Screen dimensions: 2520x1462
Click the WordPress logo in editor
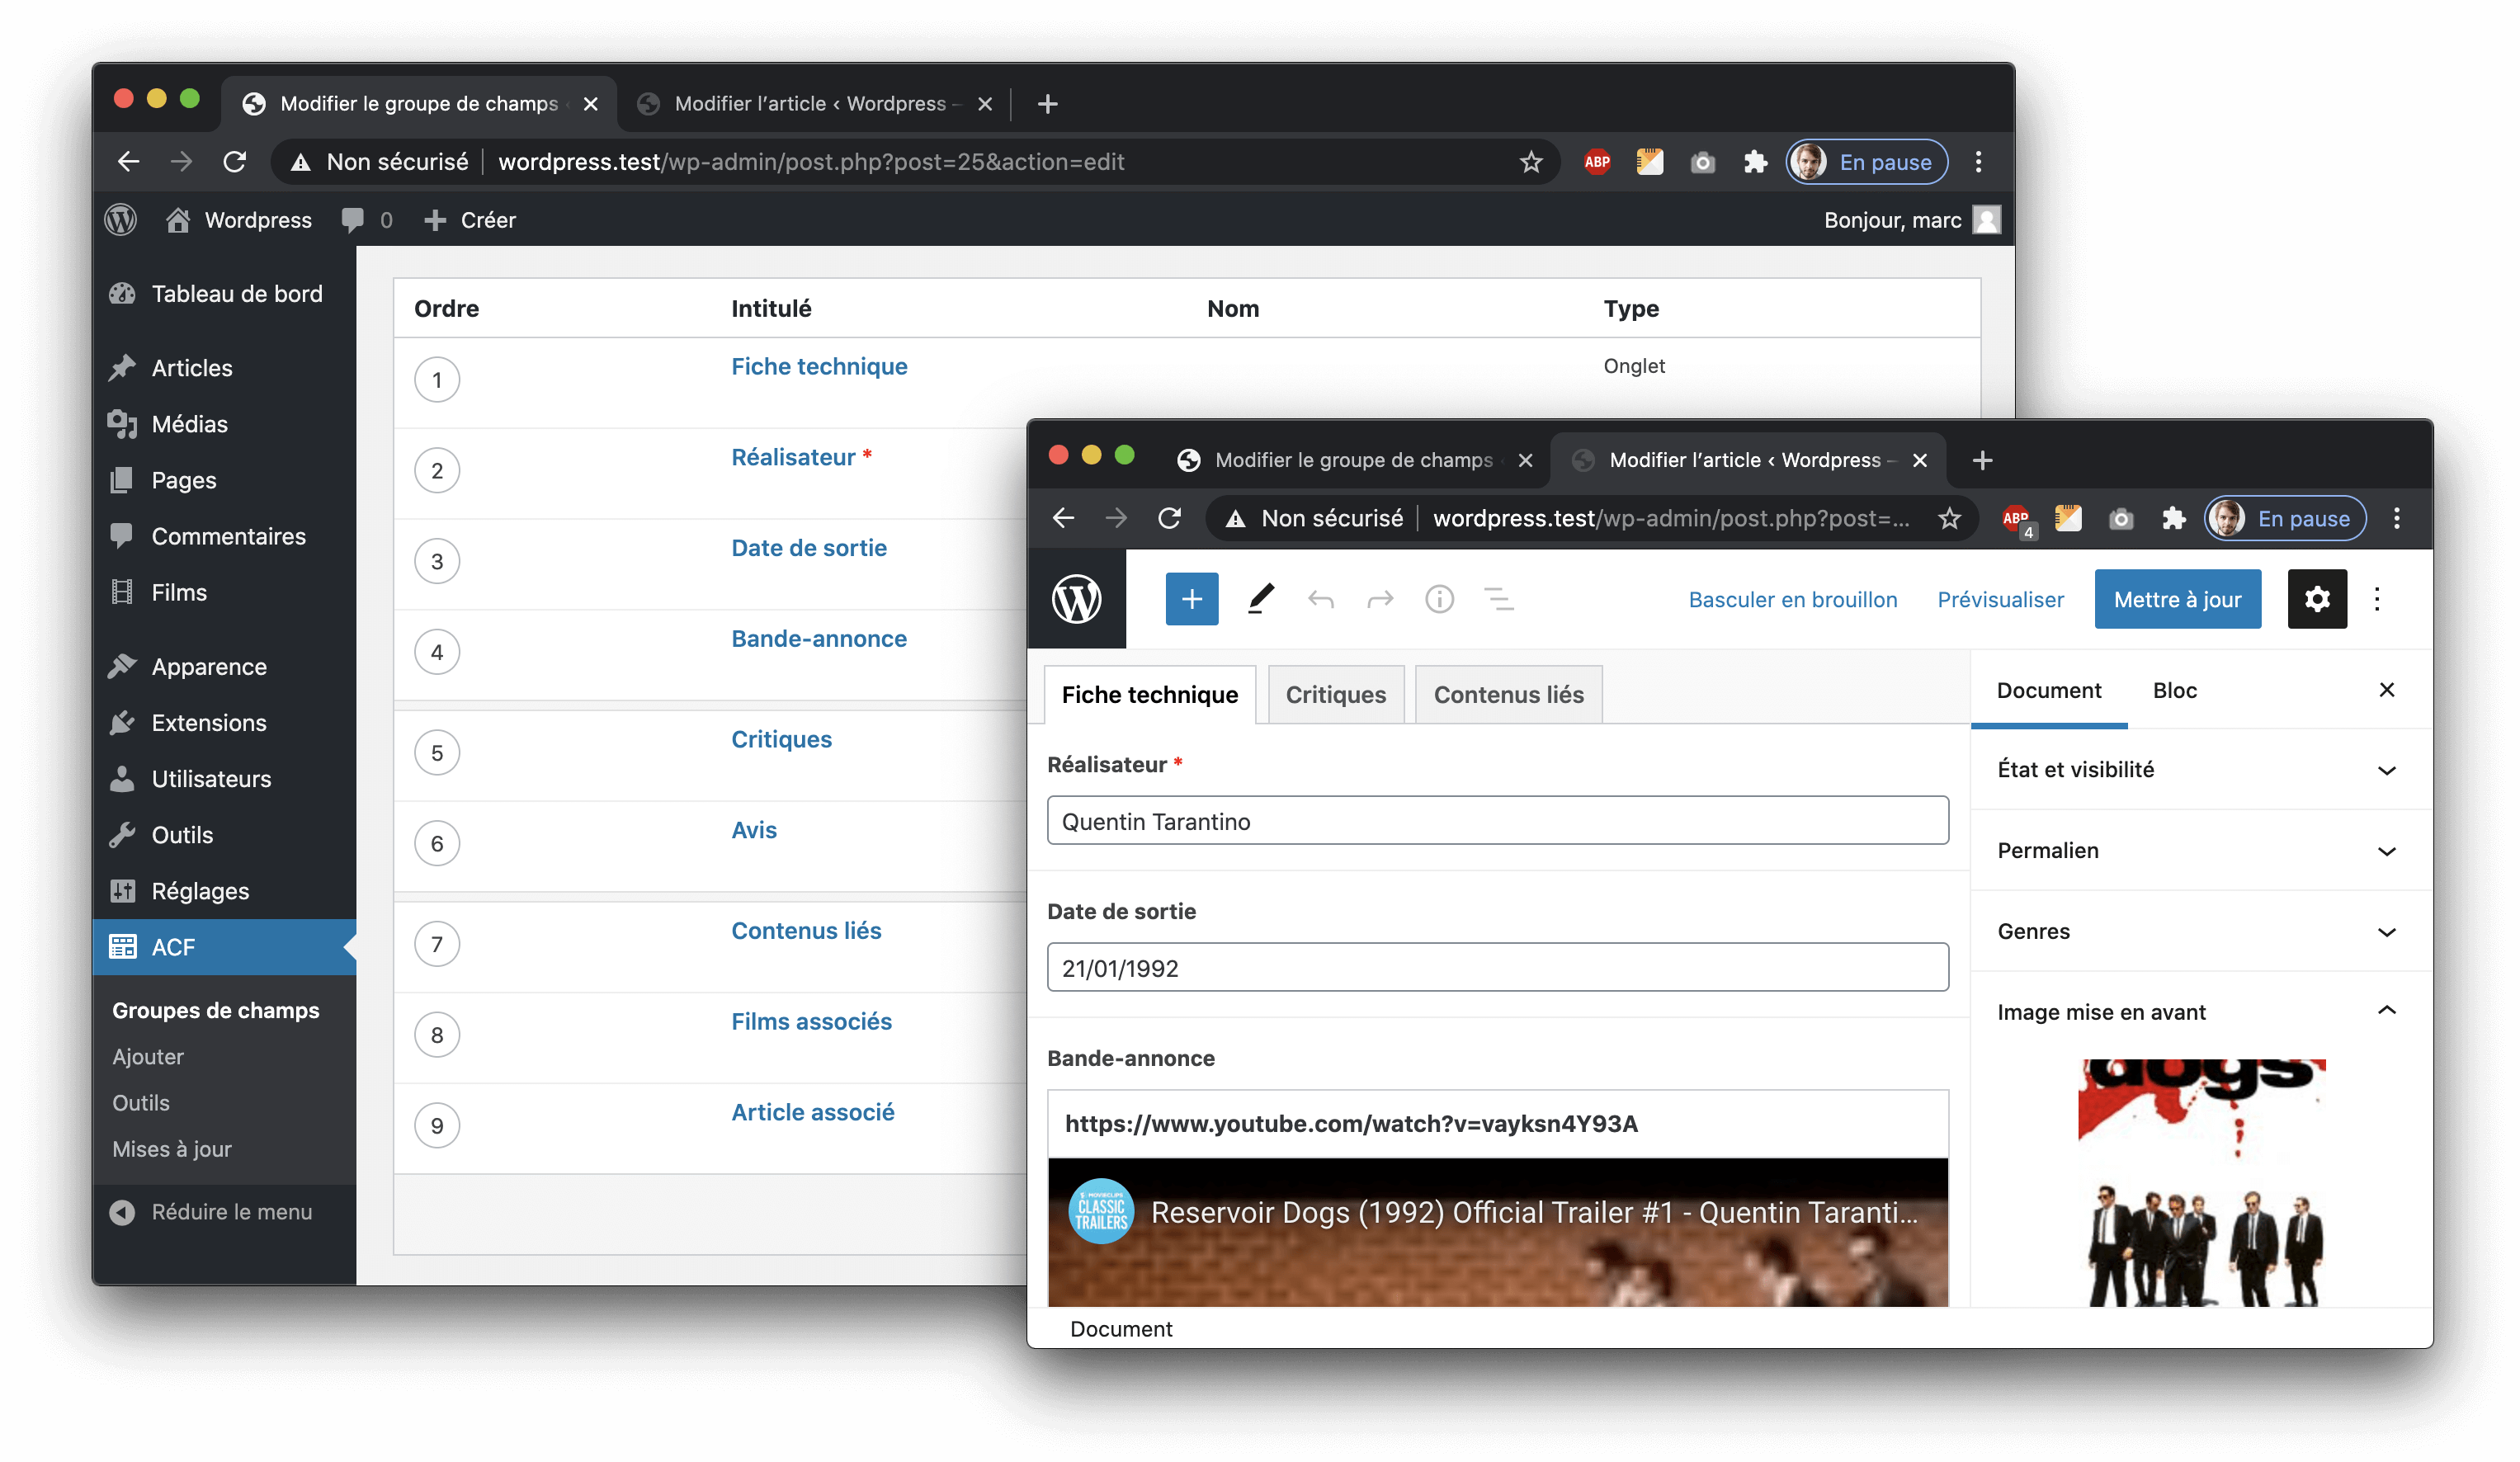pos(1076,599)
